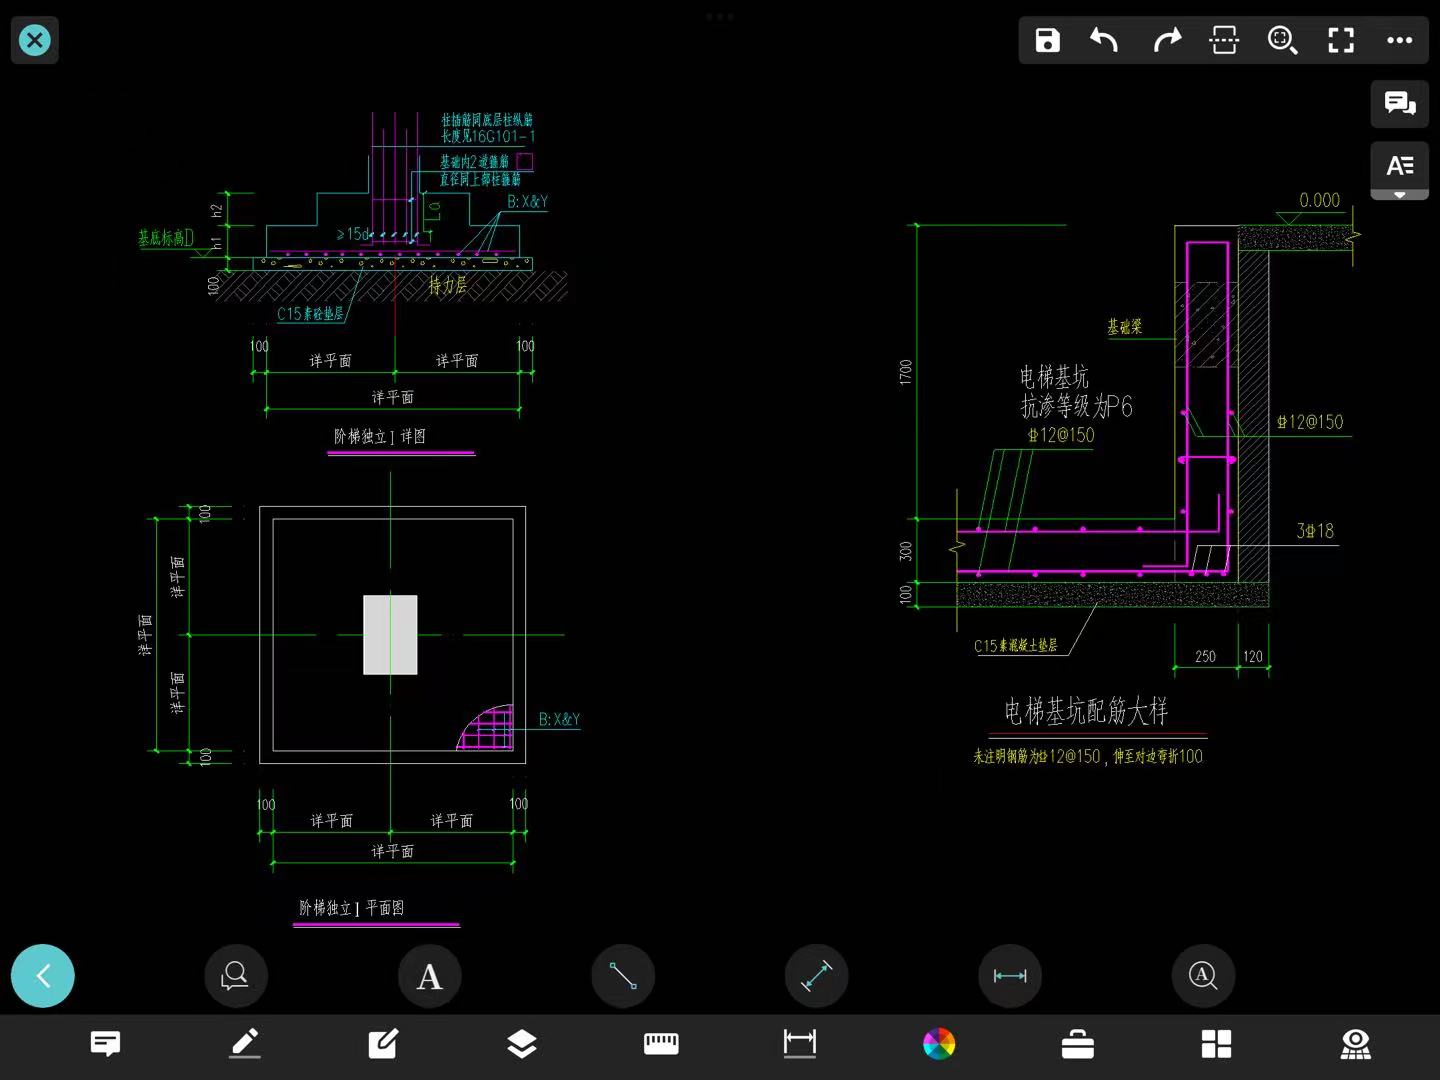Open the toolbox briefcase
Screen dimensions: 1440x1080
pyautogui.click(x=1077, y=1044)
